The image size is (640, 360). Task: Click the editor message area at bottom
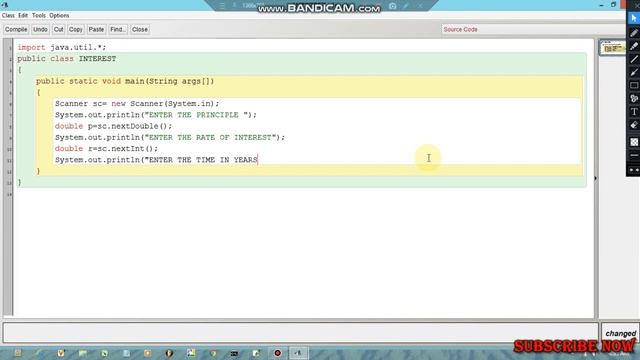point(300,332)
